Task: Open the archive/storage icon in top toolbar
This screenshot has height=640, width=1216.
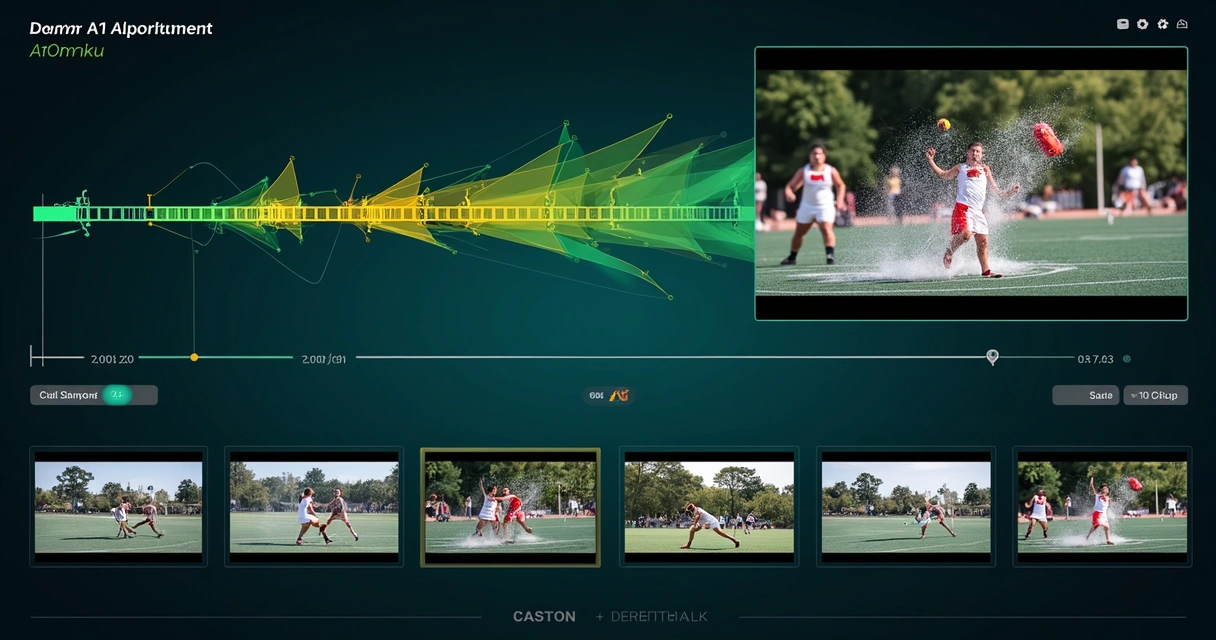Action: pyautogui.click(x=1122, y=23)
